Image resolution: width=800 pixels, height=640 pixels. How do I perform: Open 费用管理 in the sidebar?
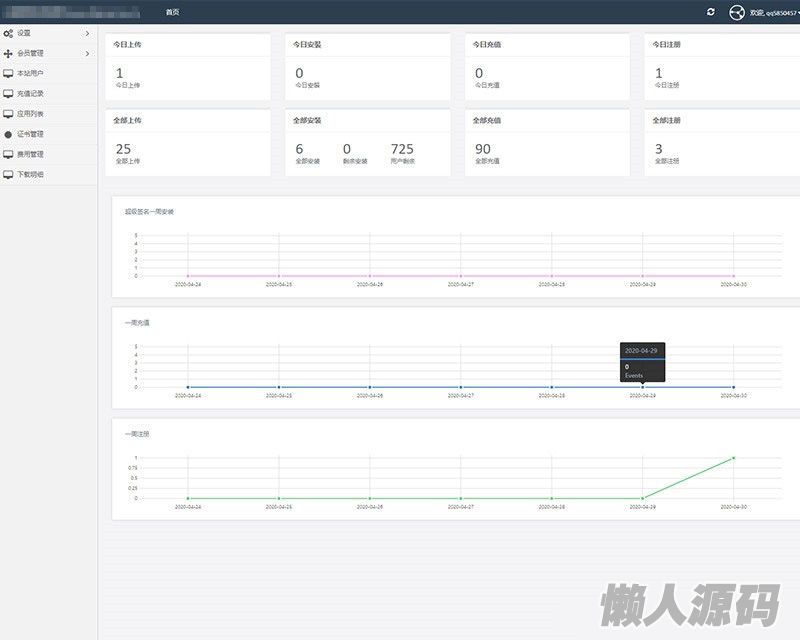30,154
